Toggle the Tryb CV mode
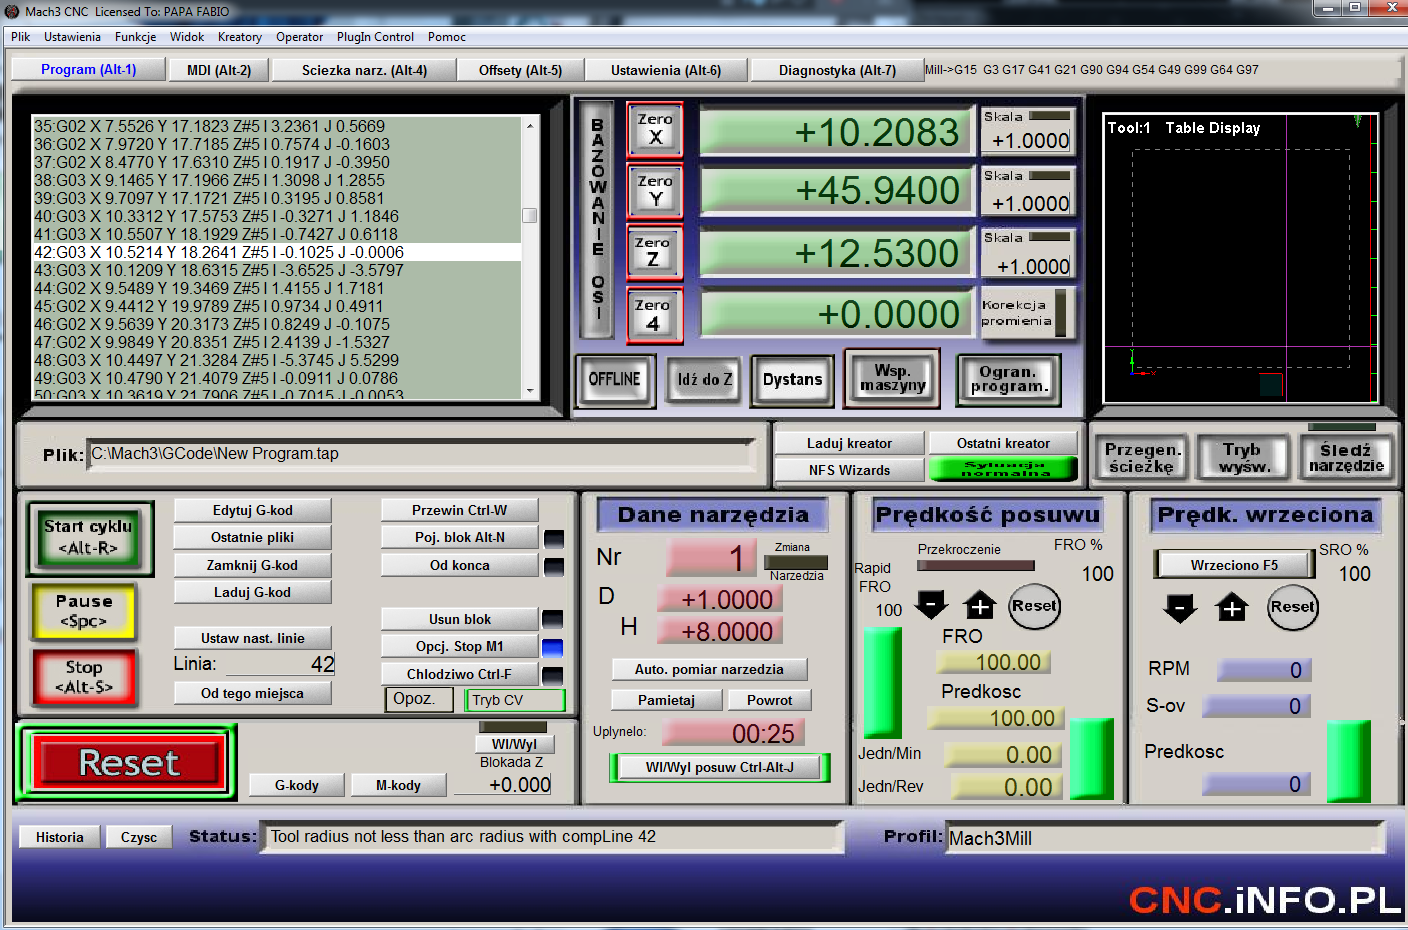1408x930 pixels. click(x=515, y=700)
